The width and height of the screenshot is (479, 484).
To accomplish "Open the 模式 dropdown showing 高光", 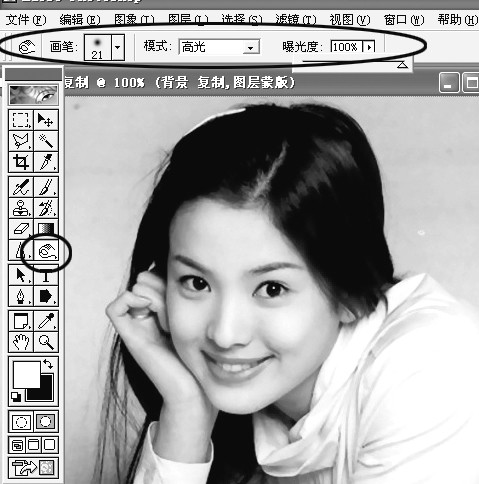I will tap(219, 47).
